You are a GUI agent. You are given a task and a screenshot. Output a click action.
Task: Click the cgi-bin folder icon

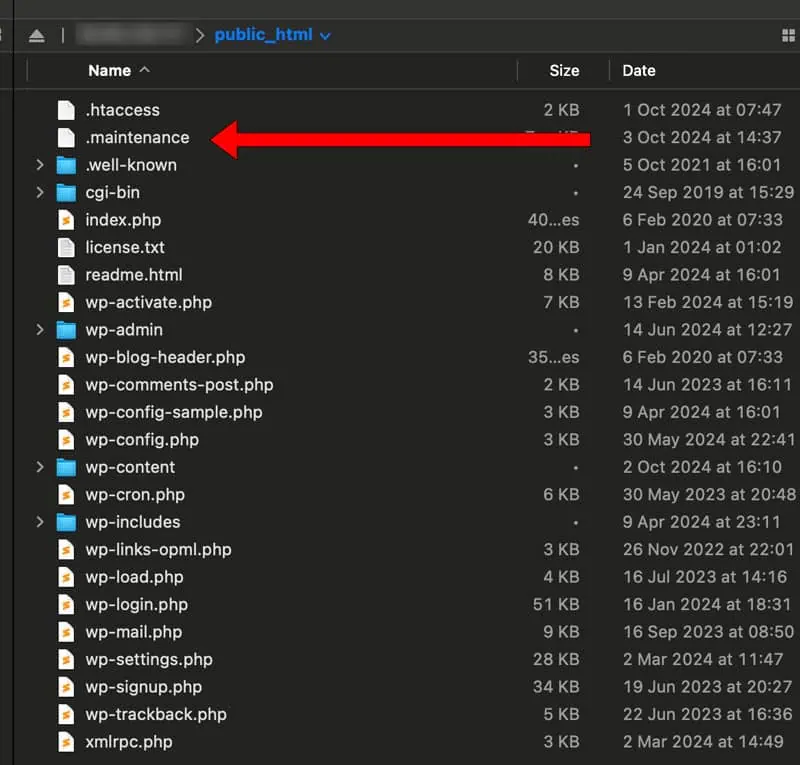[x=66, y=192]
